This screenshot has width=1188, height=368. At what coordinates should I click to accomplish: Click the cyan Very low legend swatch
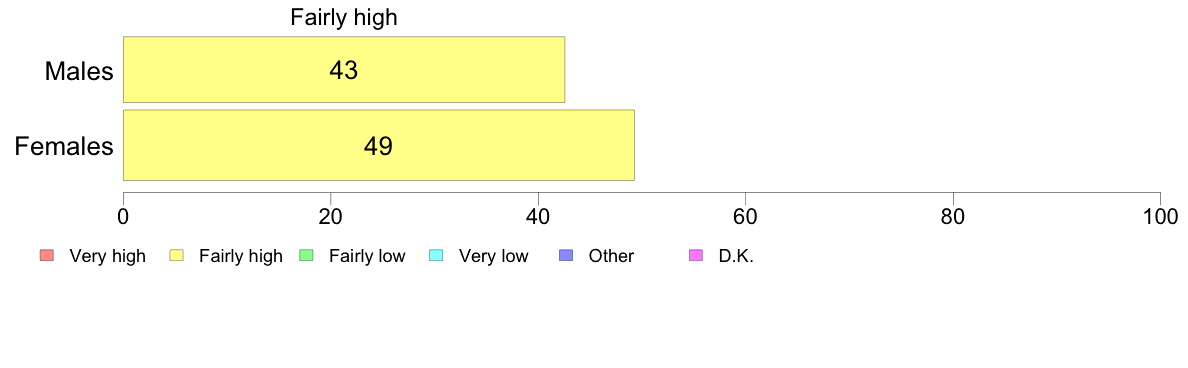click(436, 256)
